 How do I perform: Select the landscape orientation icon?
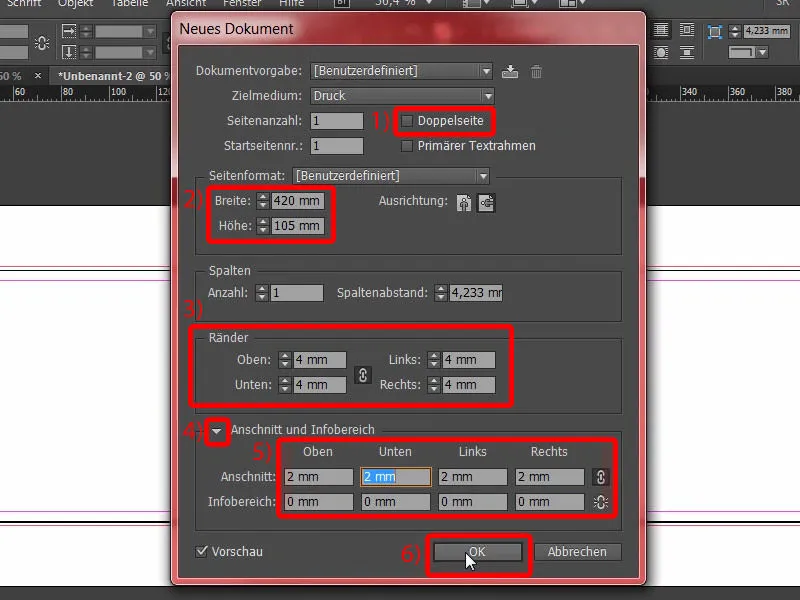tap(486, 203)
